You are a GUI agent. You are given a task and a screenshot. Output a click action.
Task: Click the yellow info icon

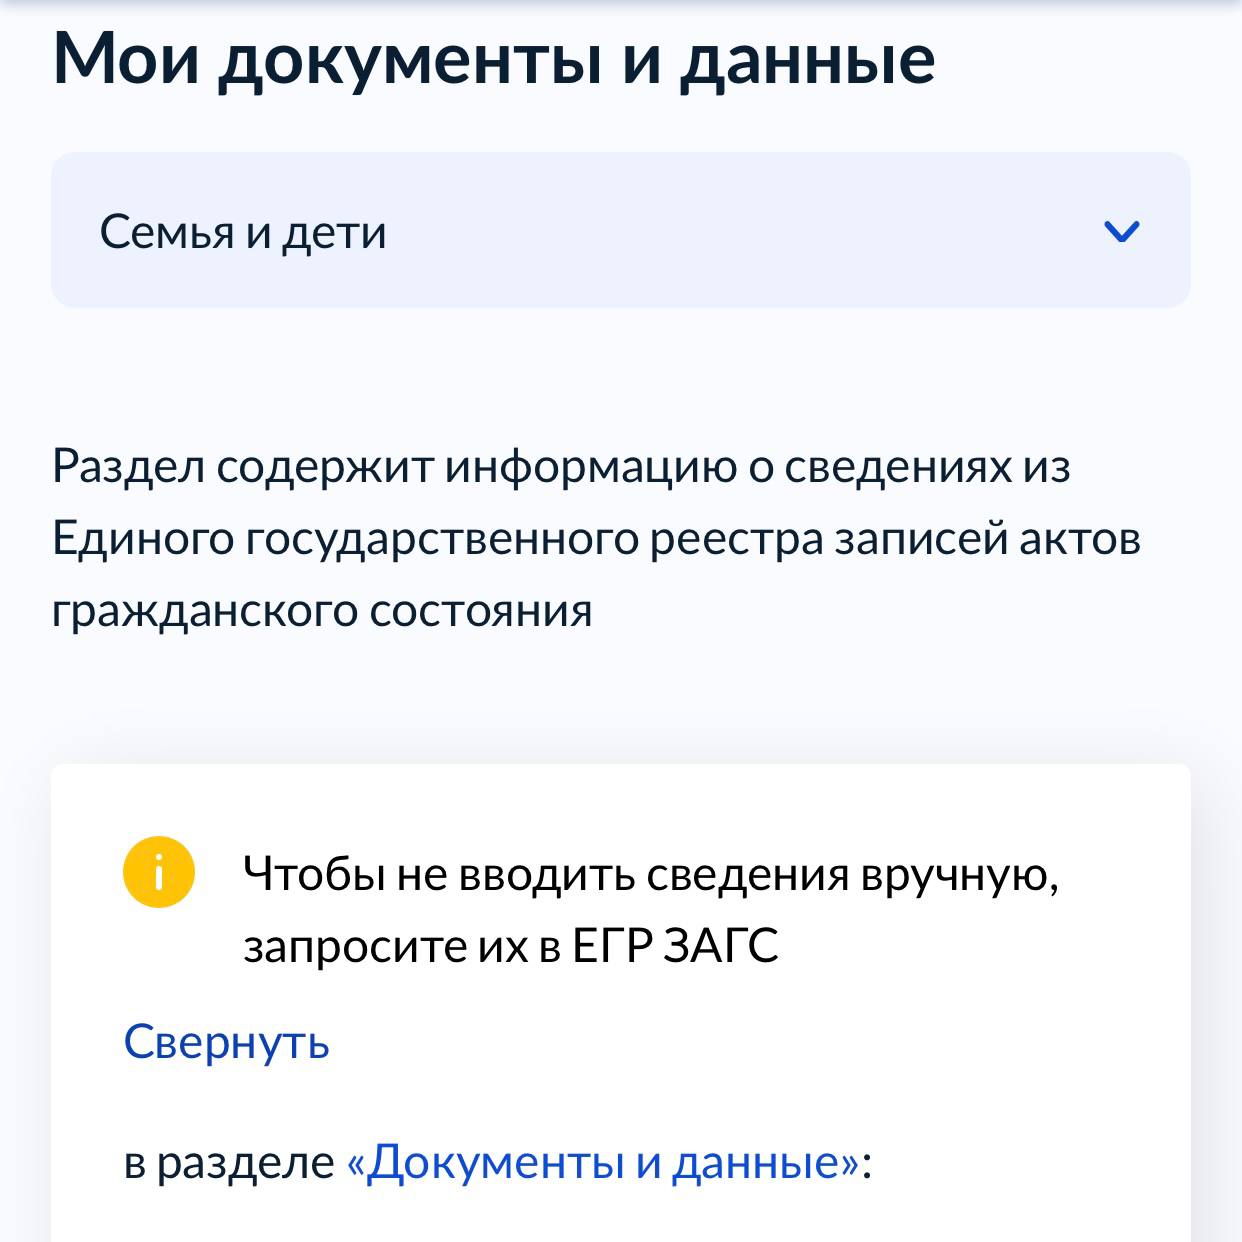pyautogui.click(x=158, y=872)
